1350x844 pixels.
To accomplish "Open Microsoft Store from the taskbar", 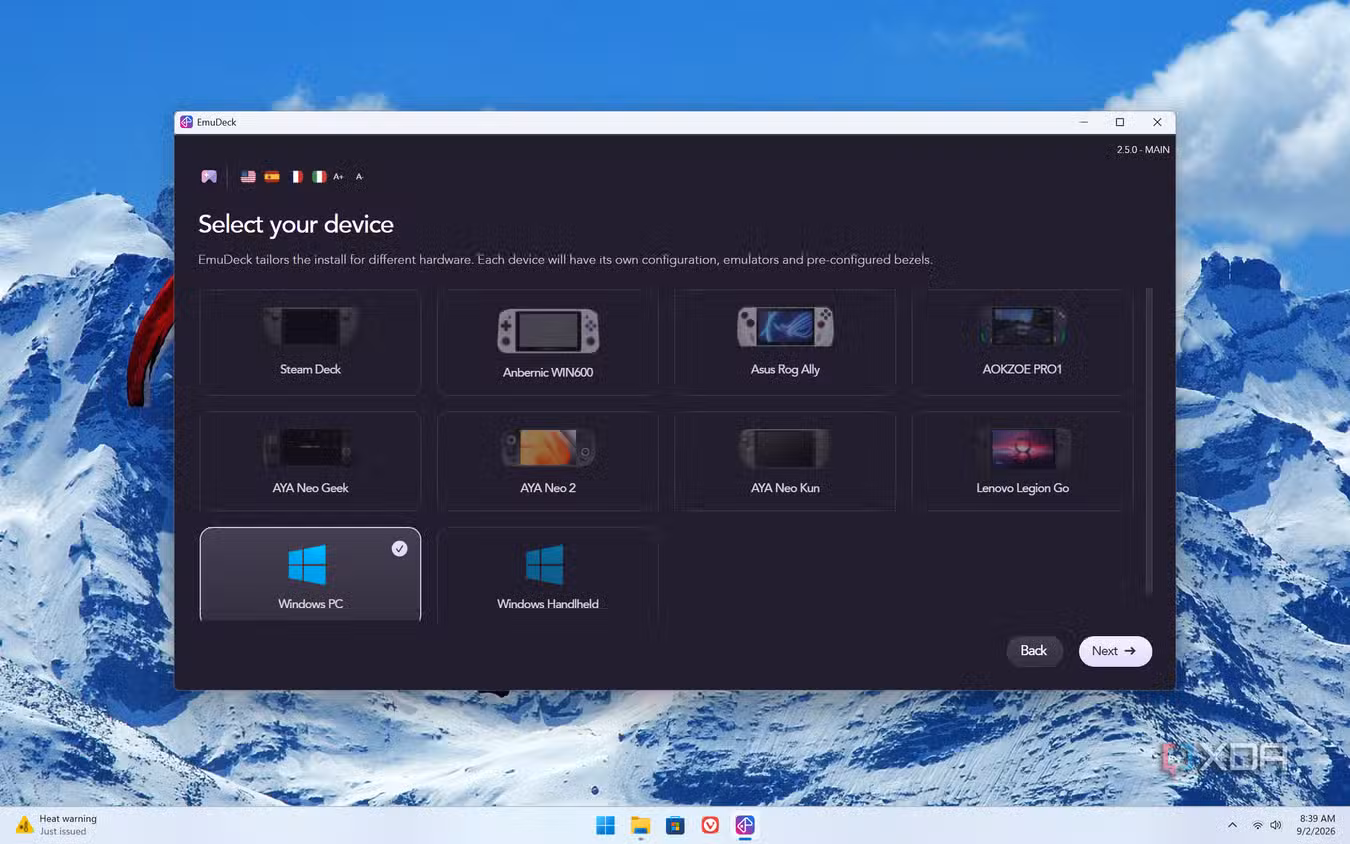I will point(676,825).
